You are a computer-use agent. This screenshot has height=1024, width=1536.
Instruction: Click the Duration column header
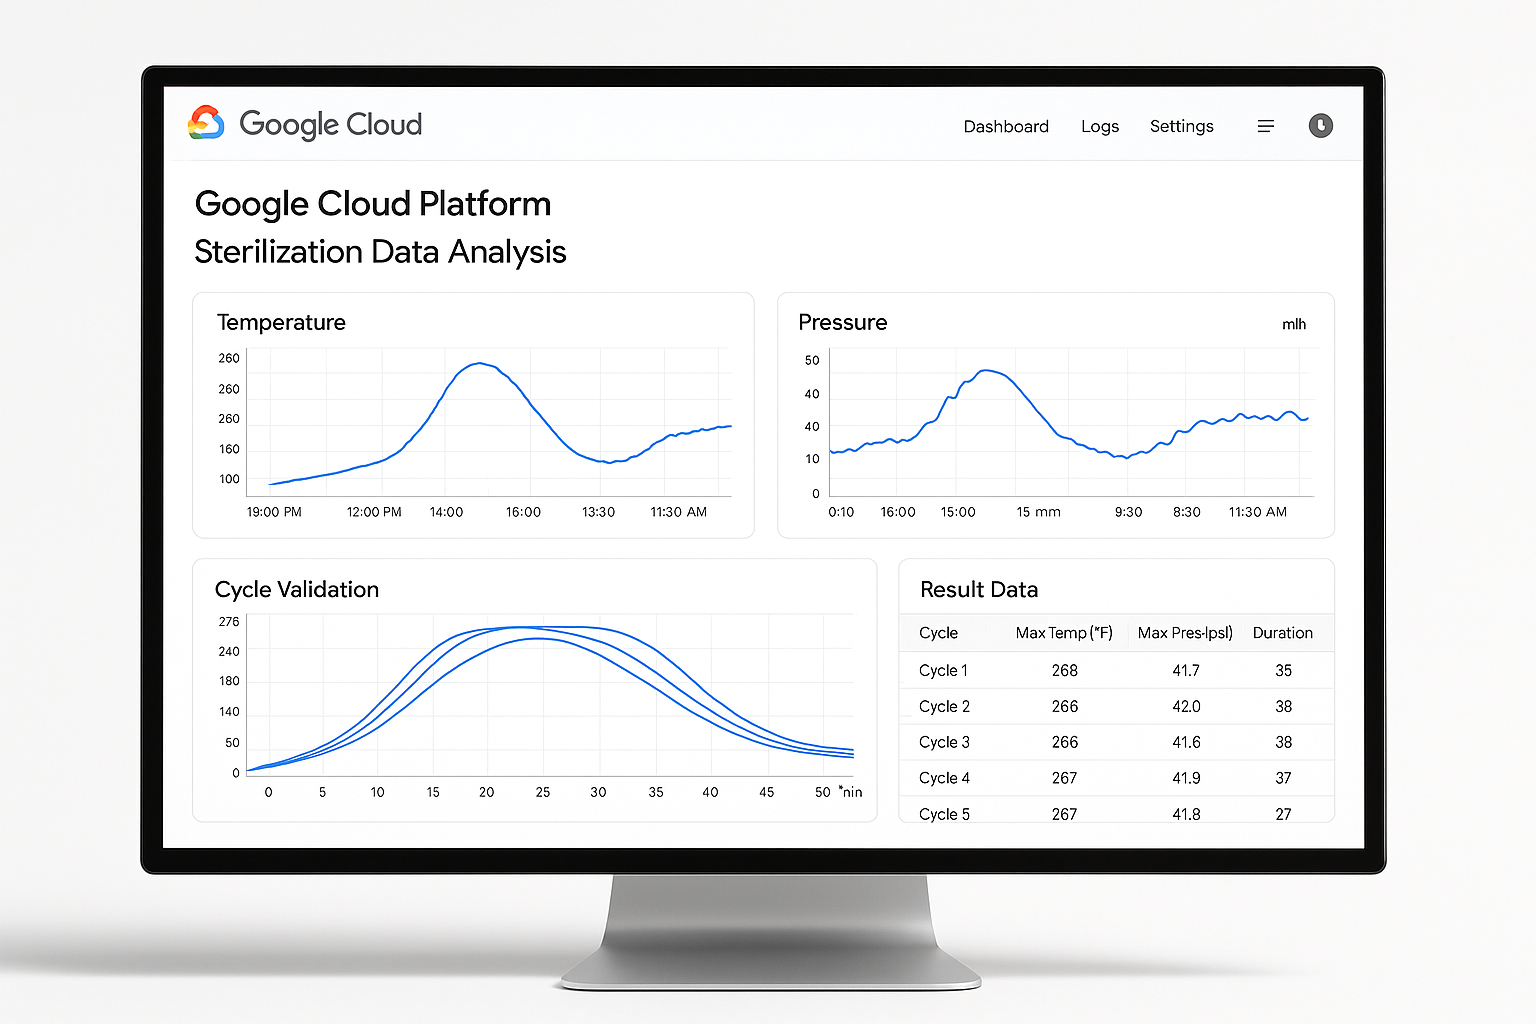point(1283,633)
